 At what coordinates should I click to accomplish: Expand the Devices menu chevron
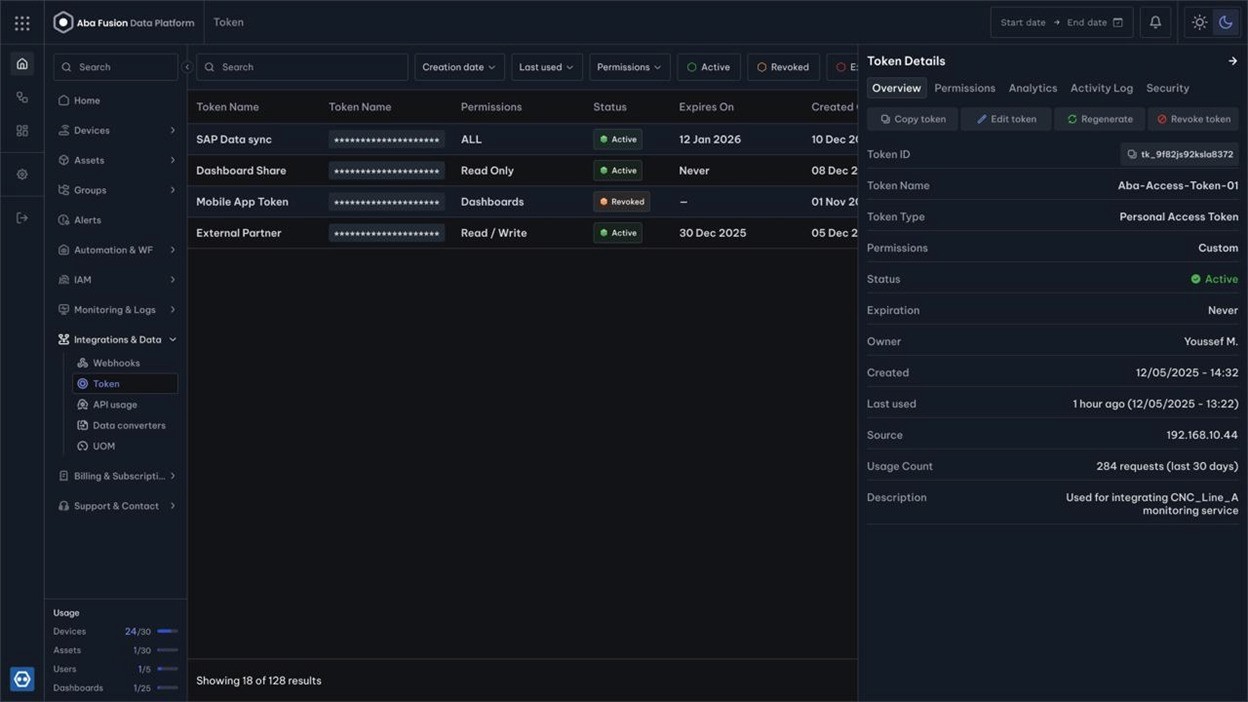(172, 130)
